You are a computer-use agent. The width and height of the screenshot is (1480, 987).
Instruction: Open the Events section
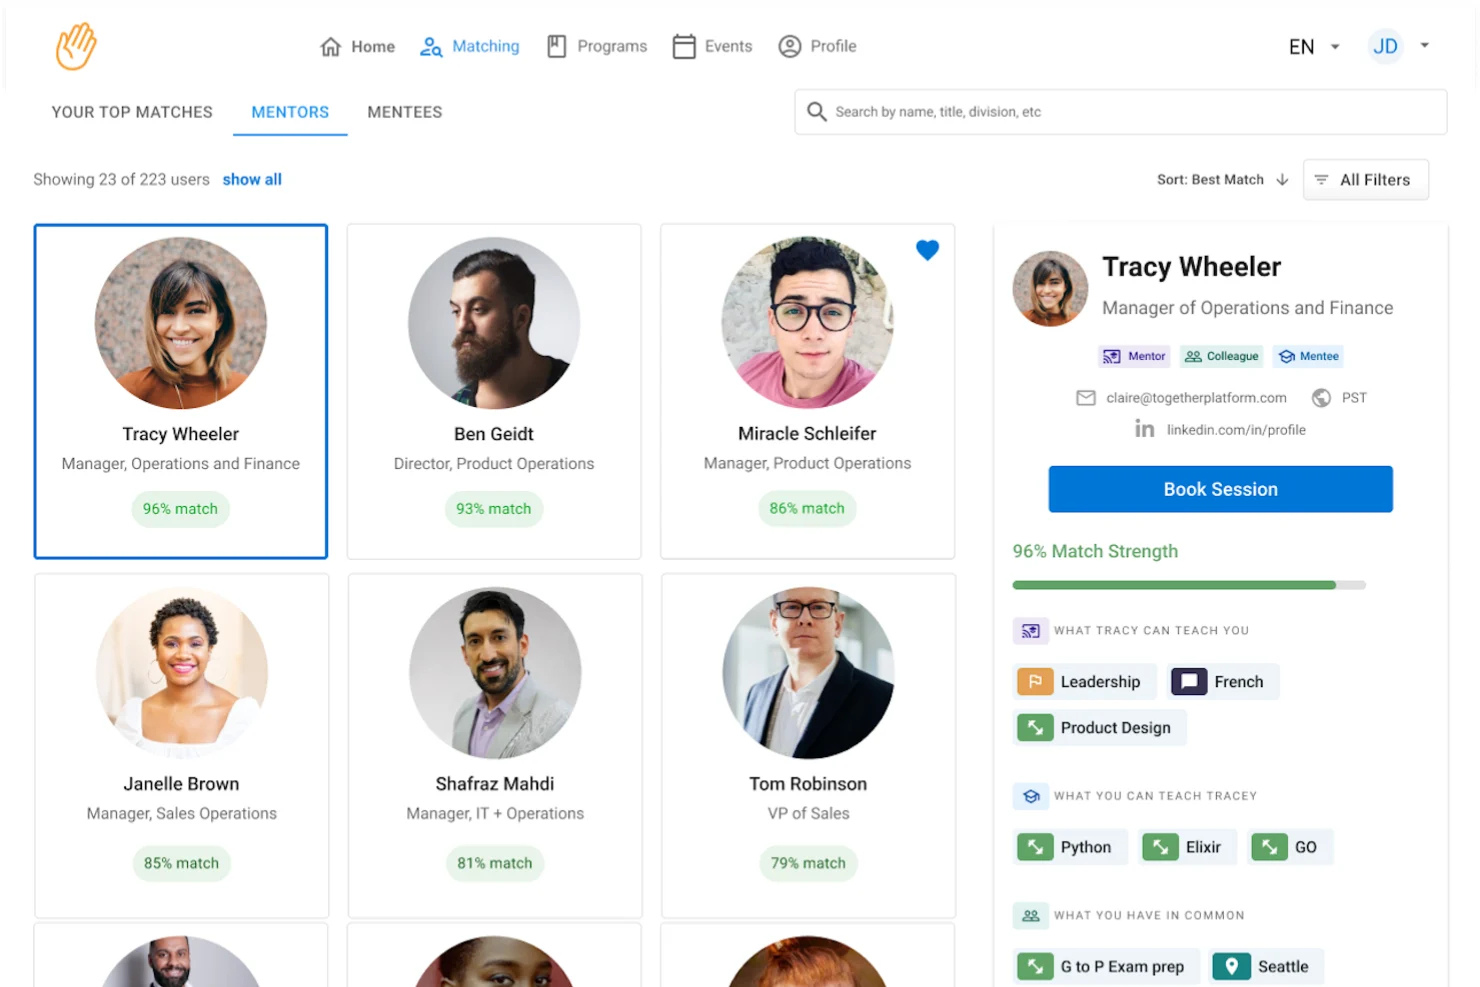coord(713,47)
